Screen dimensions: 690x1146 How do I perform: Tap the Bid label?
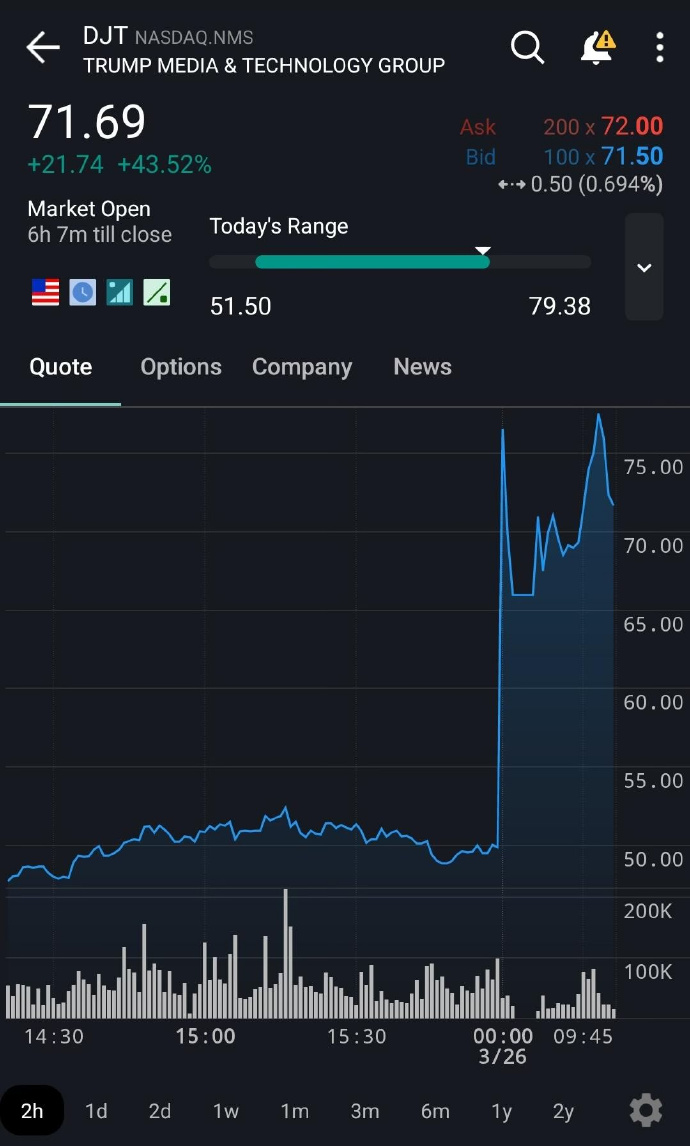click(x=480, y=157)
